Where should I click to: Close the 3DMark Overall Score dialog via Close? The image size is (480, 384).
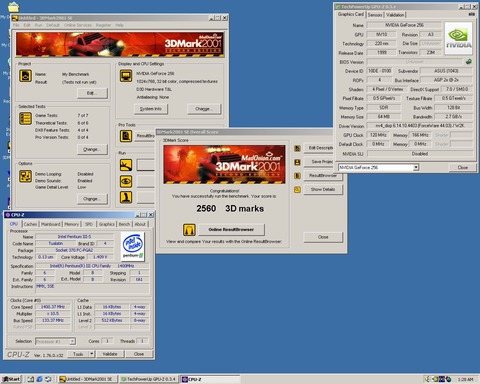click(323, 237)
